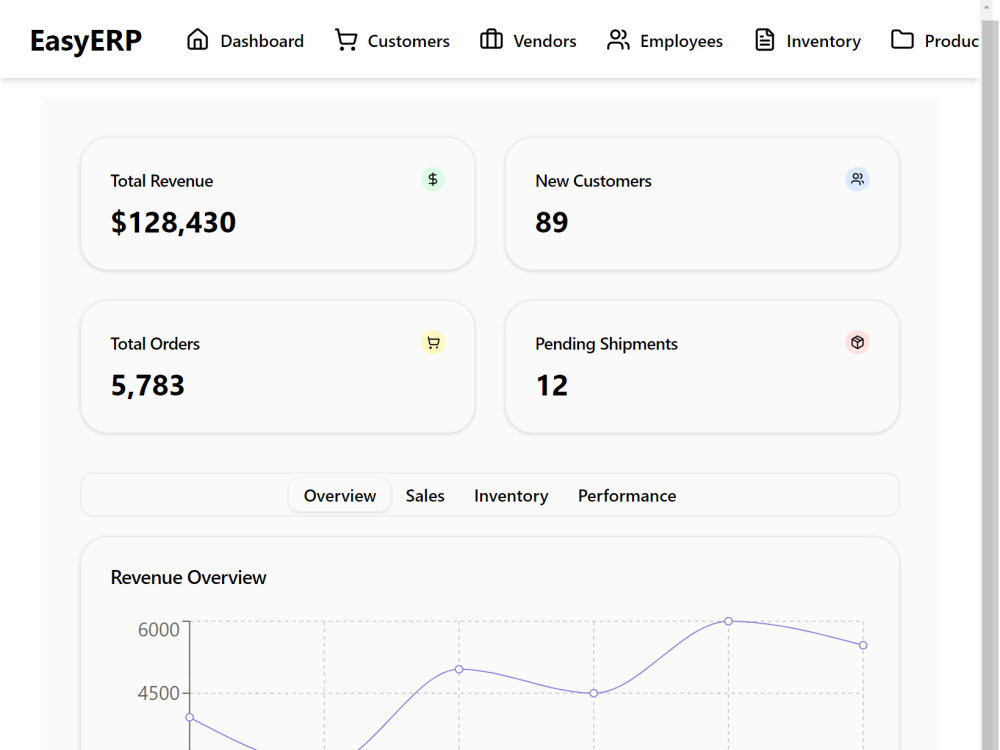Click the EasyERP logo

[x=86, y=41]
